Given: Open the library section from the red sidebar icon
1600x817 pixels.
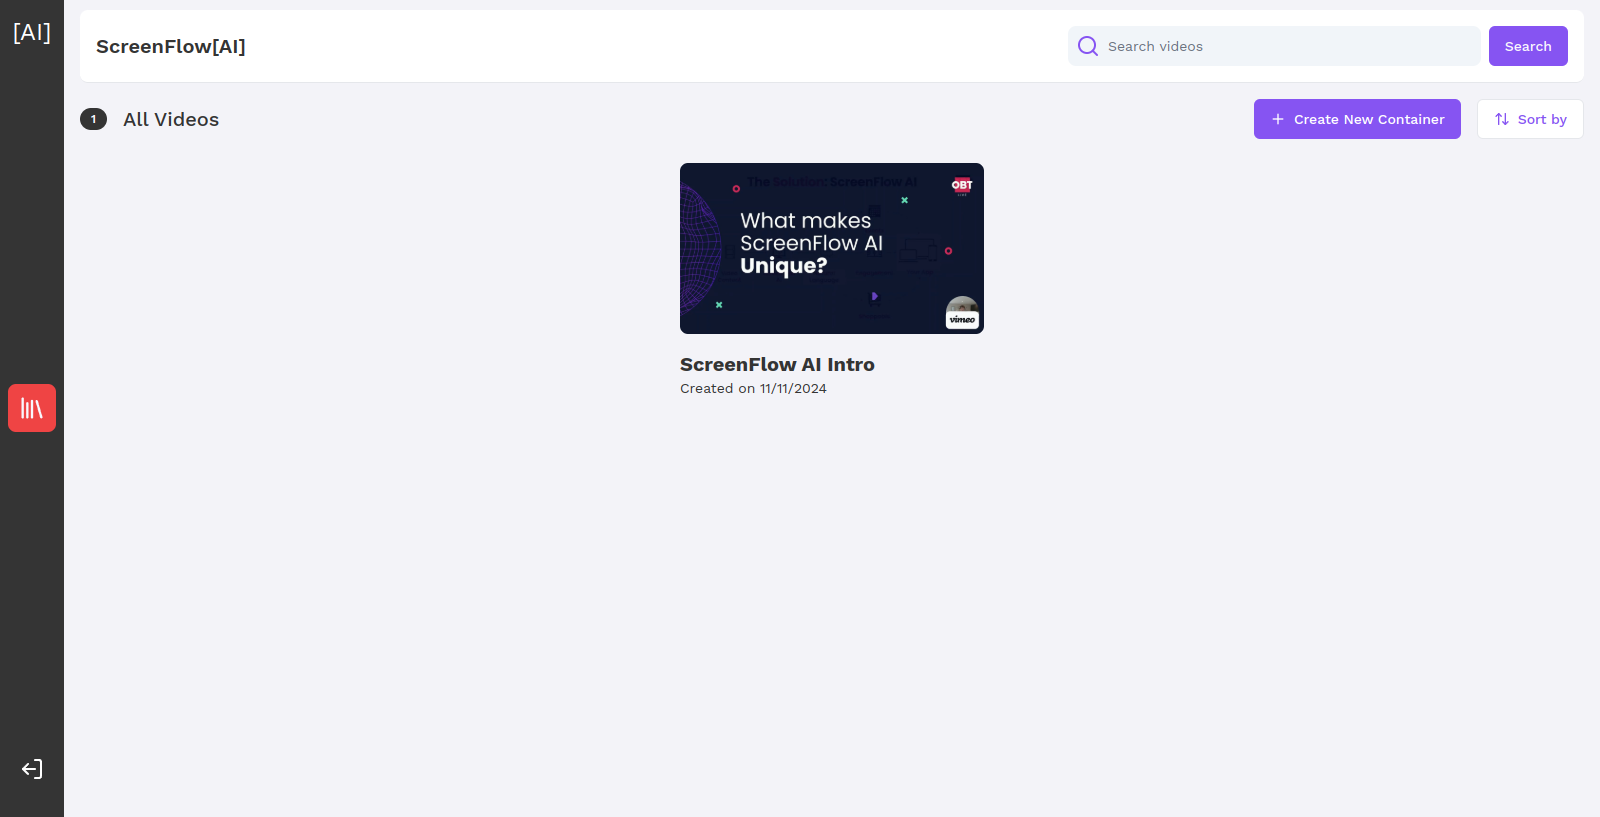Looking at the screenshot, I should click(x=32, y=408).
